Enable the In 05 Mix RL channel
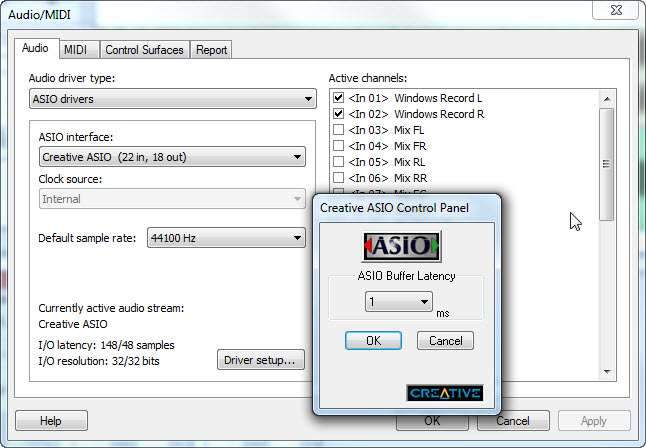The height and width of the screenshot is (448, 646). (x=338, y=162)
